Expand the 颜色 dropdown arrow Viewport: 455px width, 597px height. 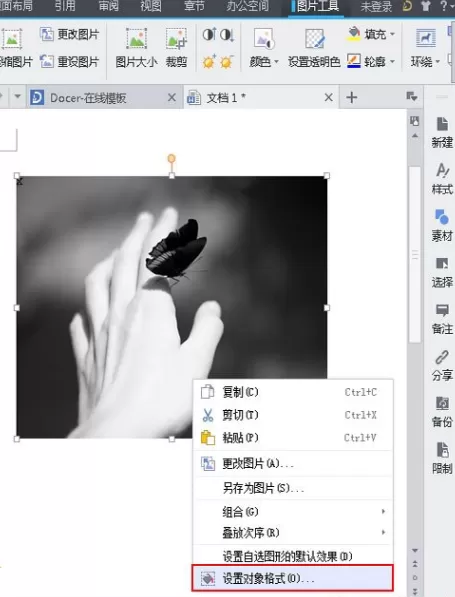[x=276, y=62]
